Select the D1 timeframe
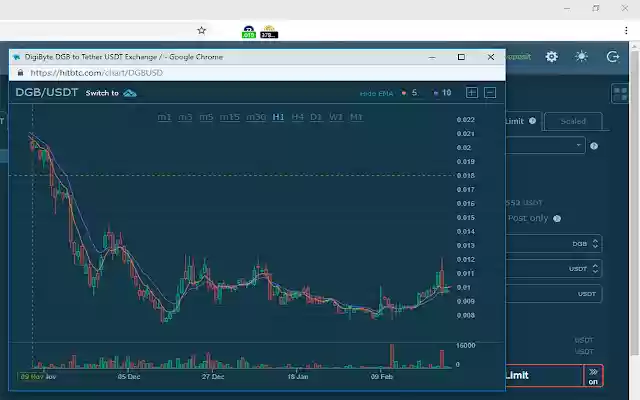 pos(316,117)
